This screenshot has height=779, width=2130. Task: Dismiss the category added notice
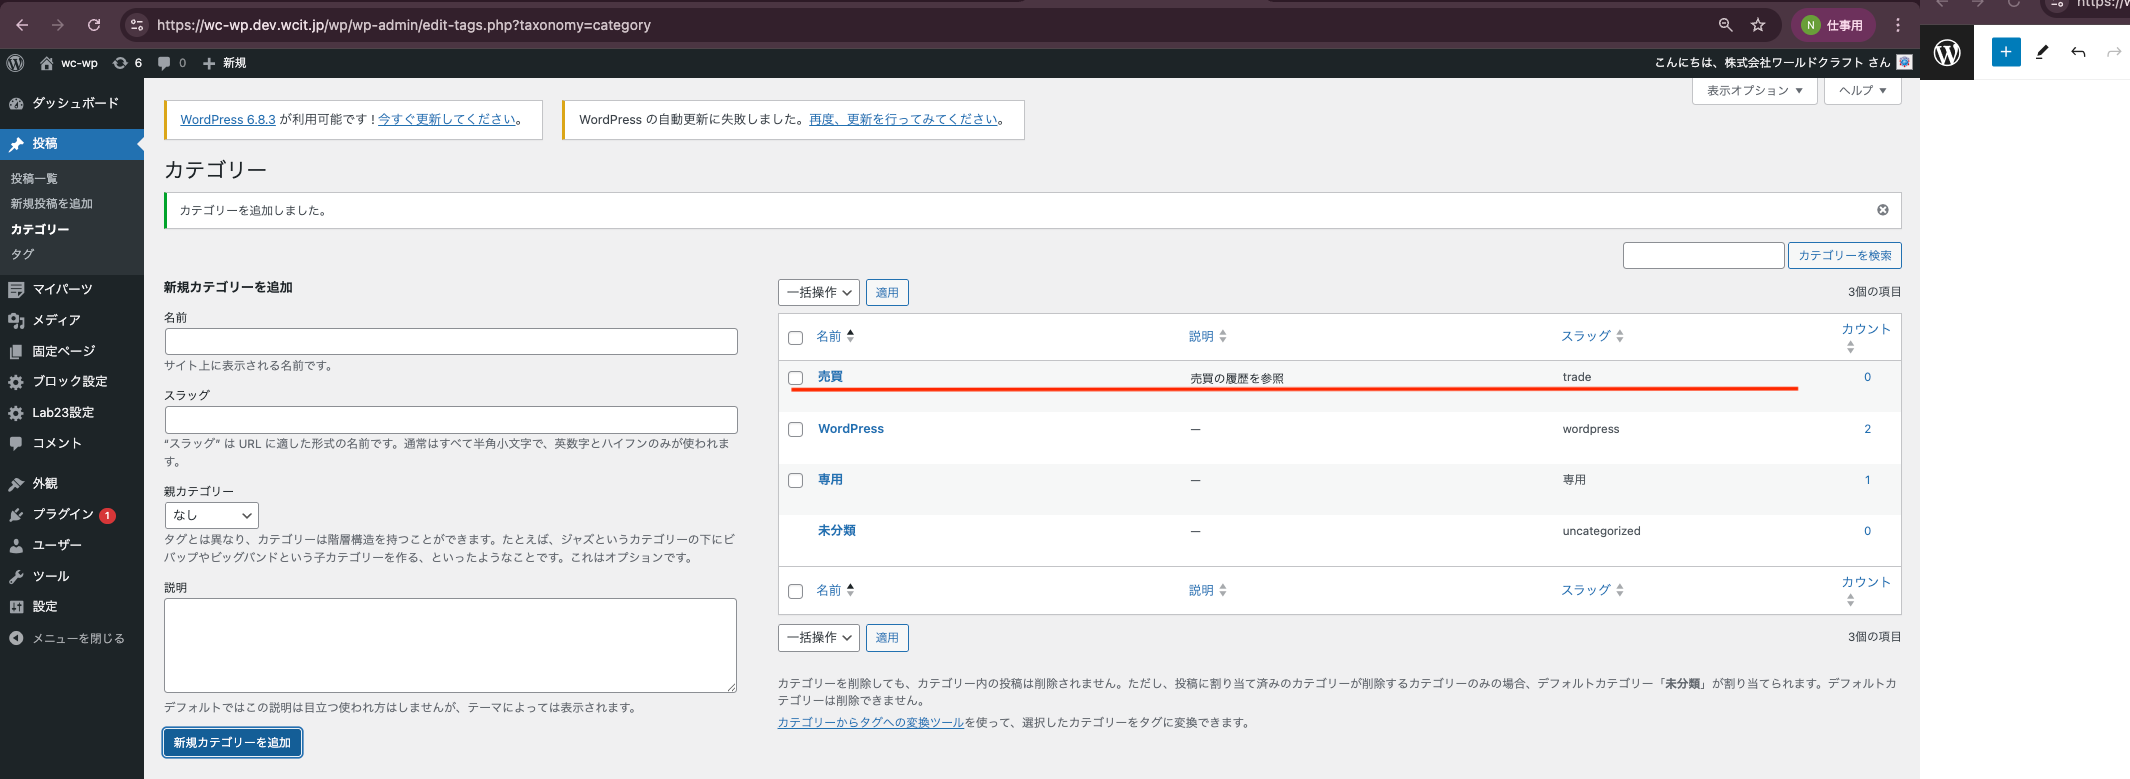[x=1882, y=210]
